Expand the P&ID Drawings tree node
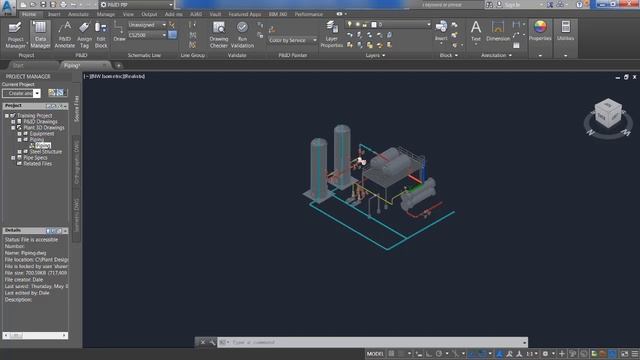640x360 pixels. [x=13, y=122]
